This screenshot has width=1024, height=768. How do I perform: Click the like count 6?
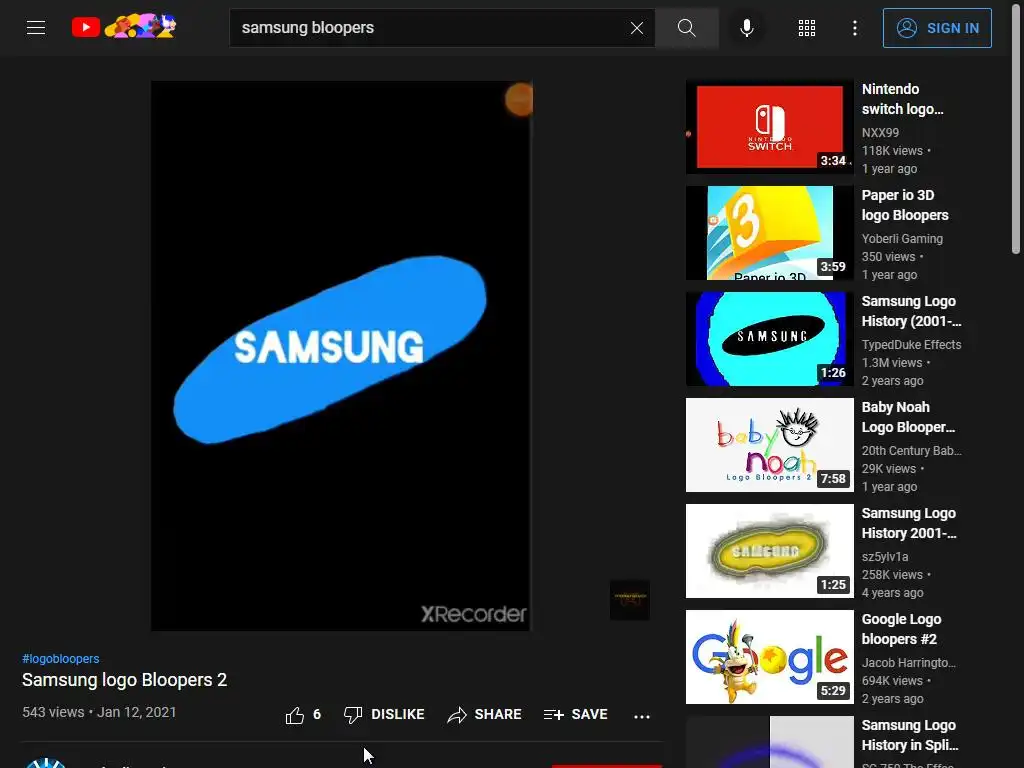coord(317,714)
